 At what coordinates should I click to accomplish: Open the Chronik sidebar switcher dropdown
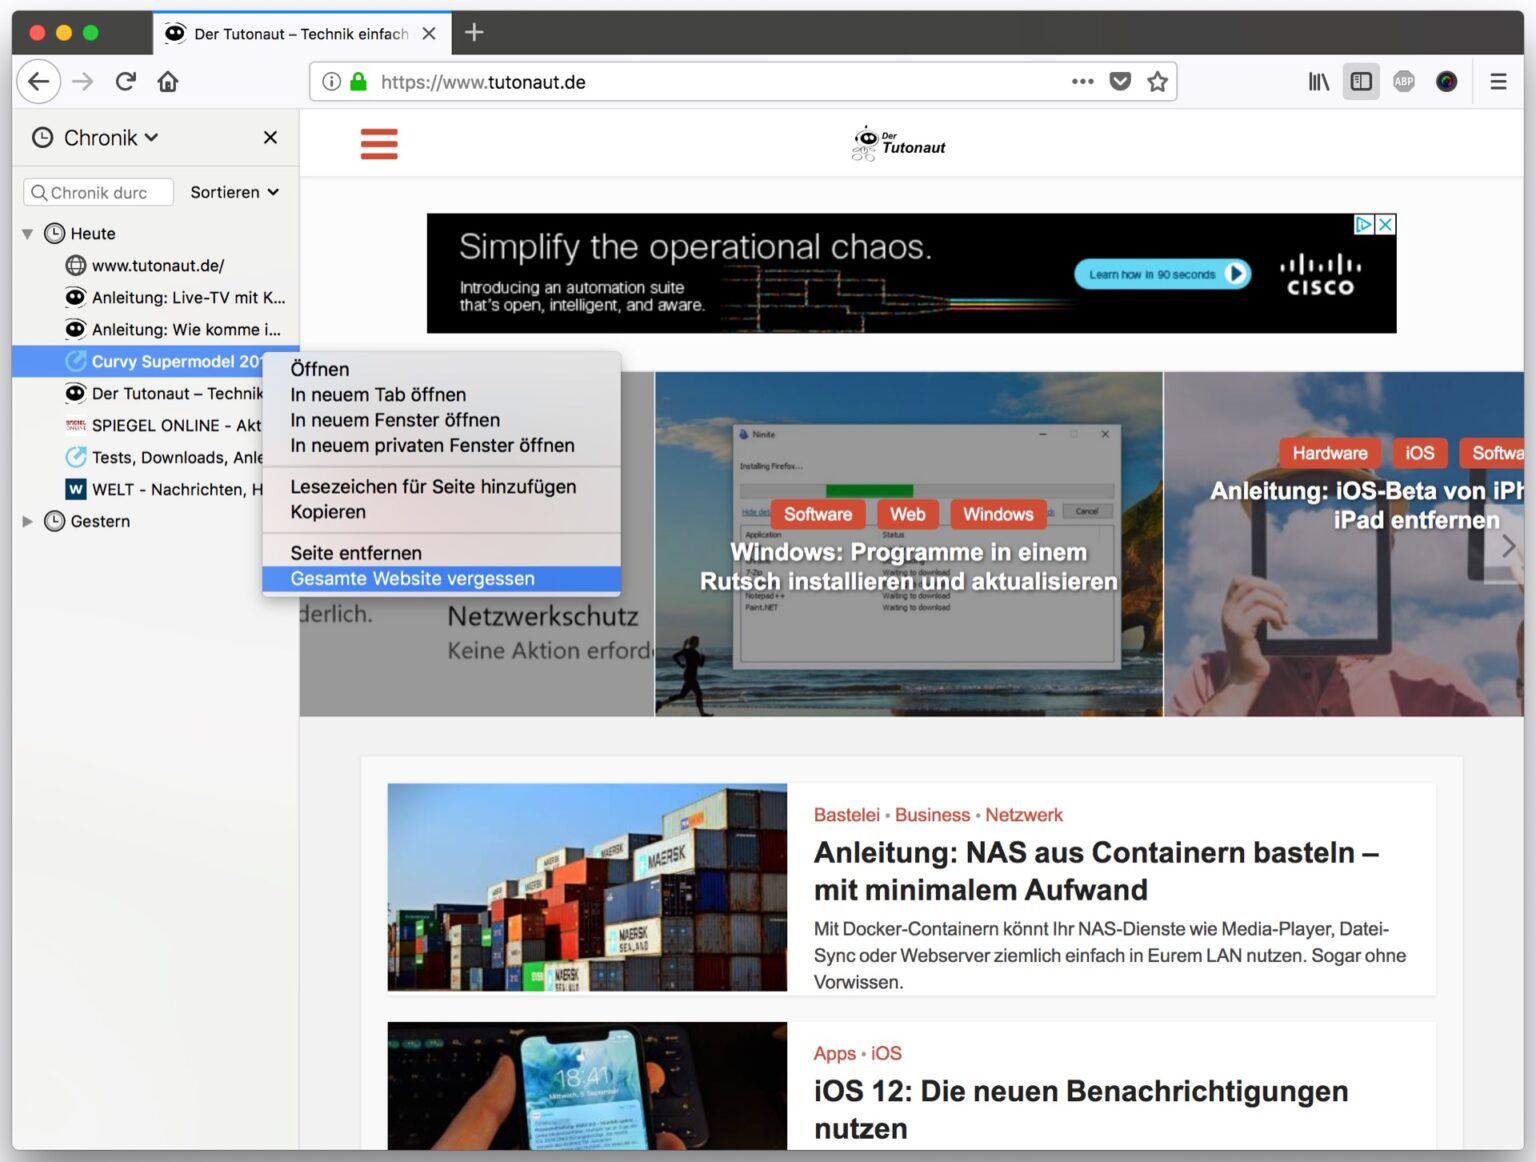[x=151, y=137]
